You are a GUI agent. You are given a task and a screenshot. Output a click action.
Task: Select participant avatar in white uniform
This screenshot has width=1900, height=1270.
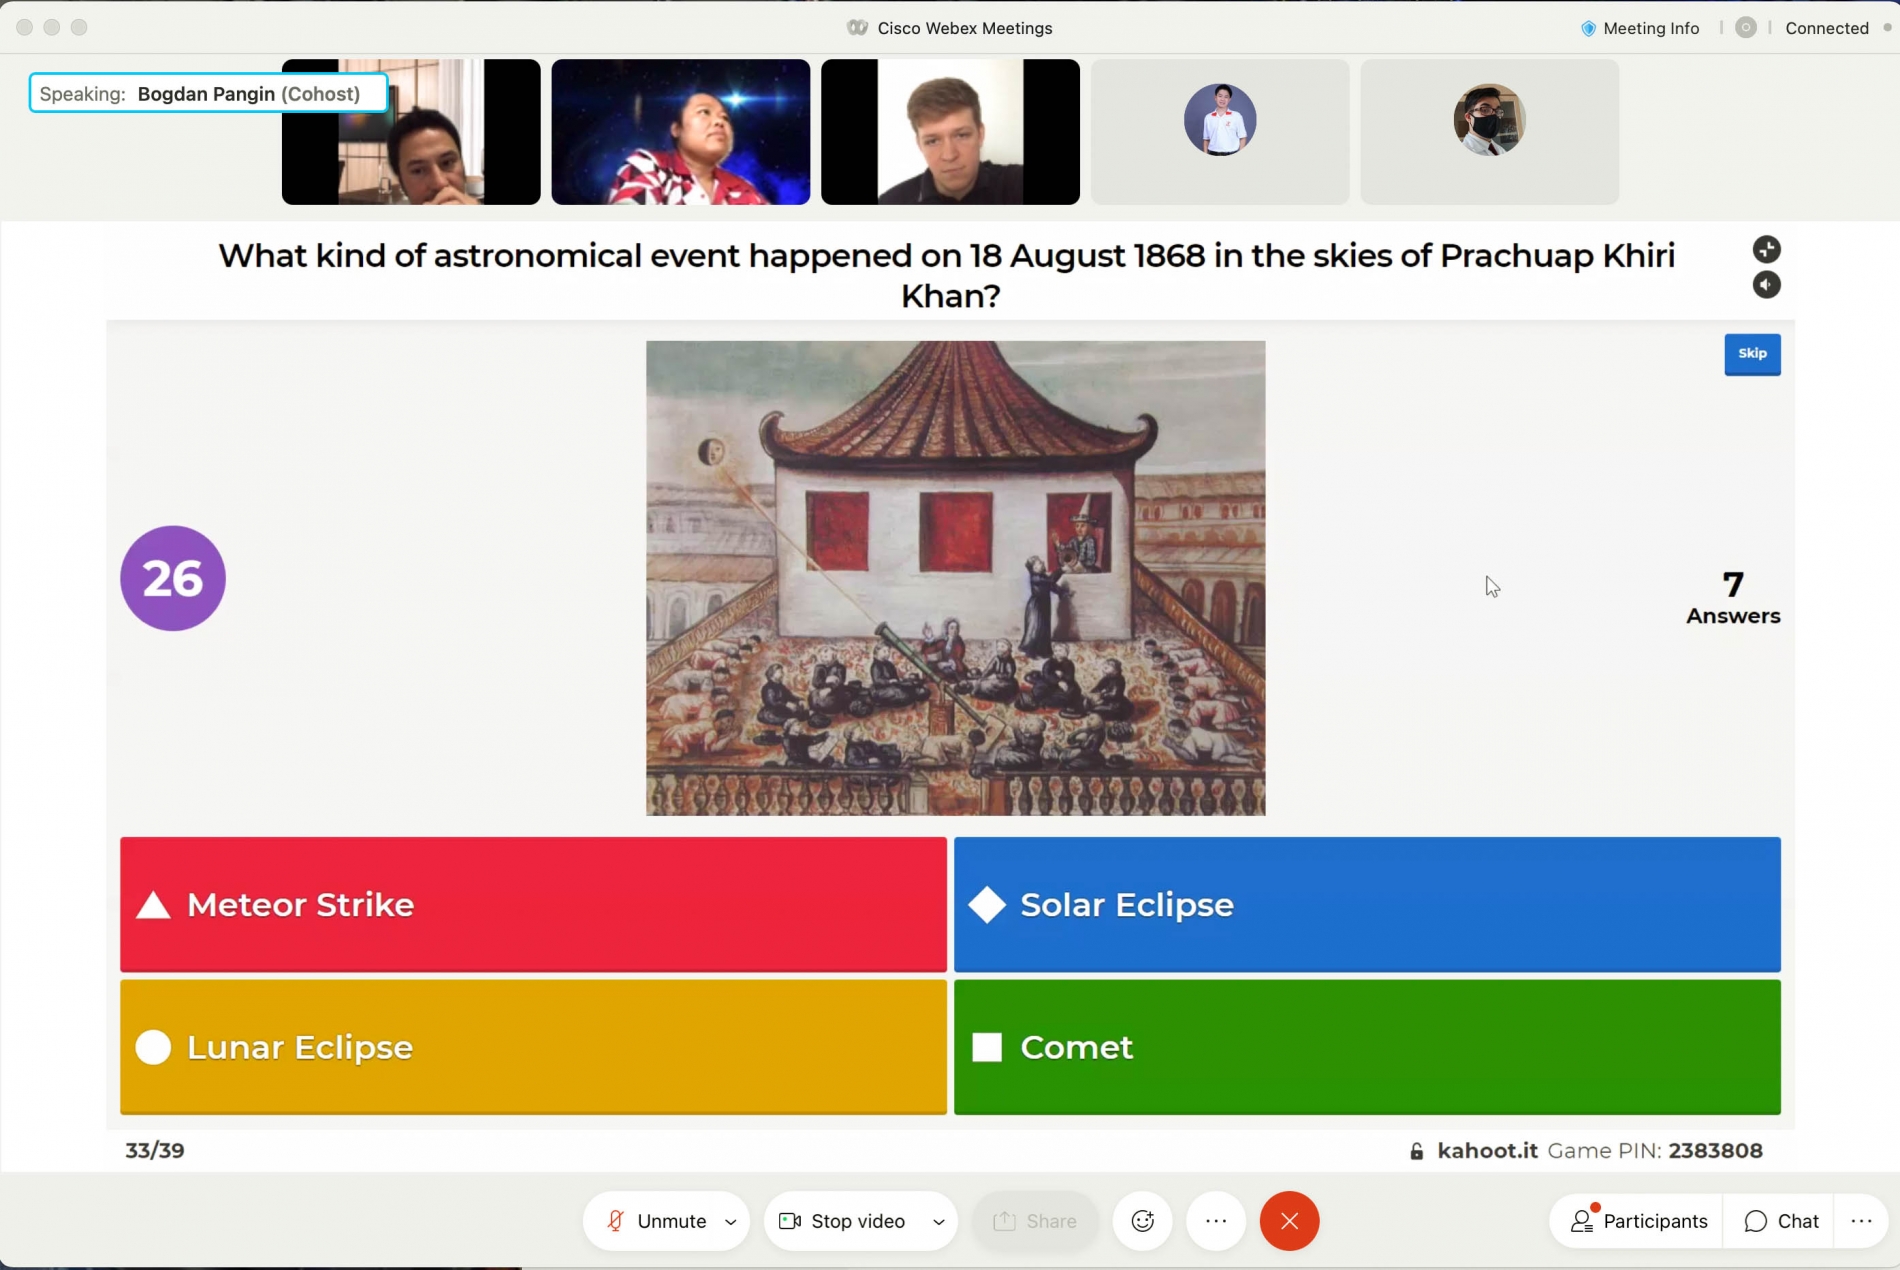pos(1220,120)
